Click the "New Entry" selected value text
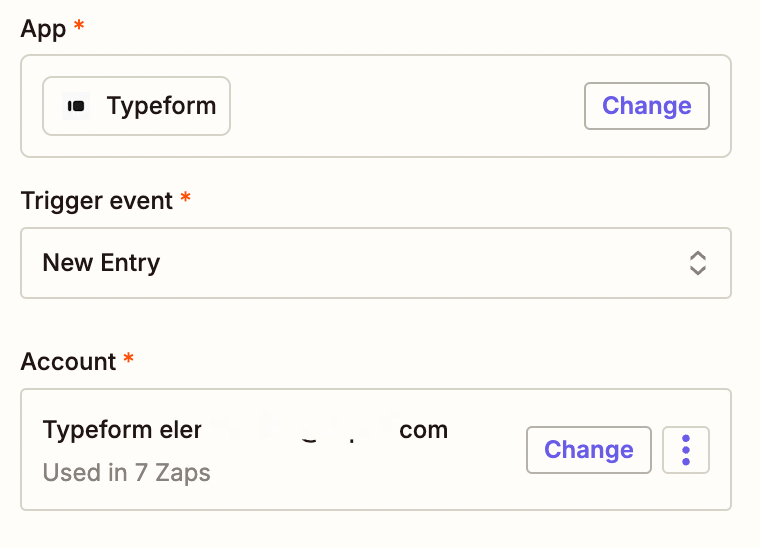This screenshot has width=760, height=548. tap(101, 263)
